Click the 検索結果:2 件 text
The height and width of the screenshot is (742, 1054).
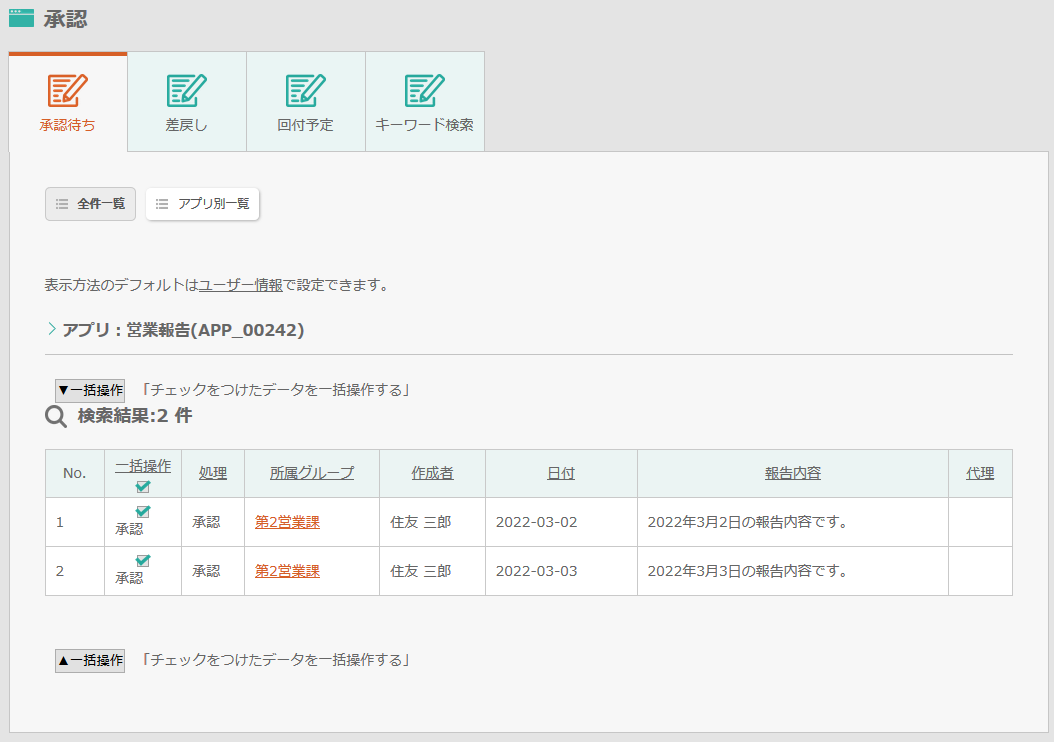[134, 416]
